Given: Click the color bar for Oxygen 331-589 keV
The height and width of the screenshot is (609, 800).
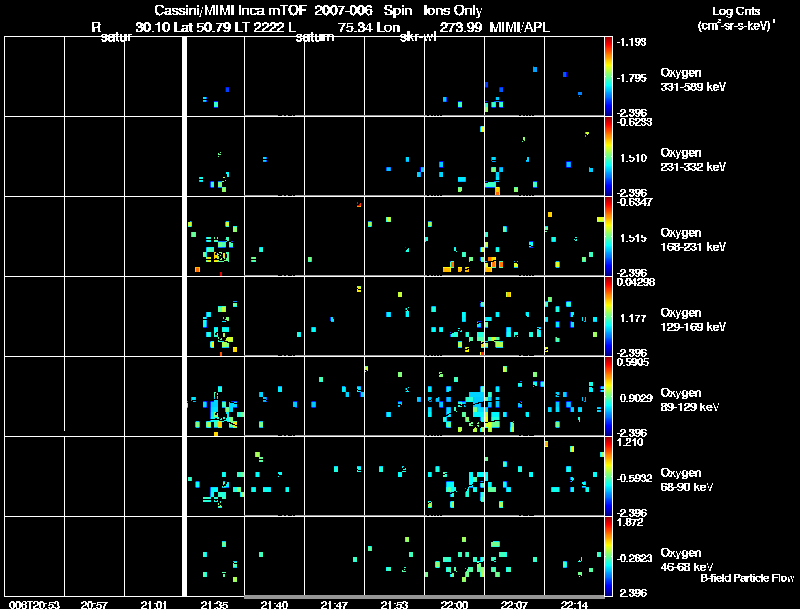Looking at the screenshot, I should pyautogui.click(x=608, y=77).
